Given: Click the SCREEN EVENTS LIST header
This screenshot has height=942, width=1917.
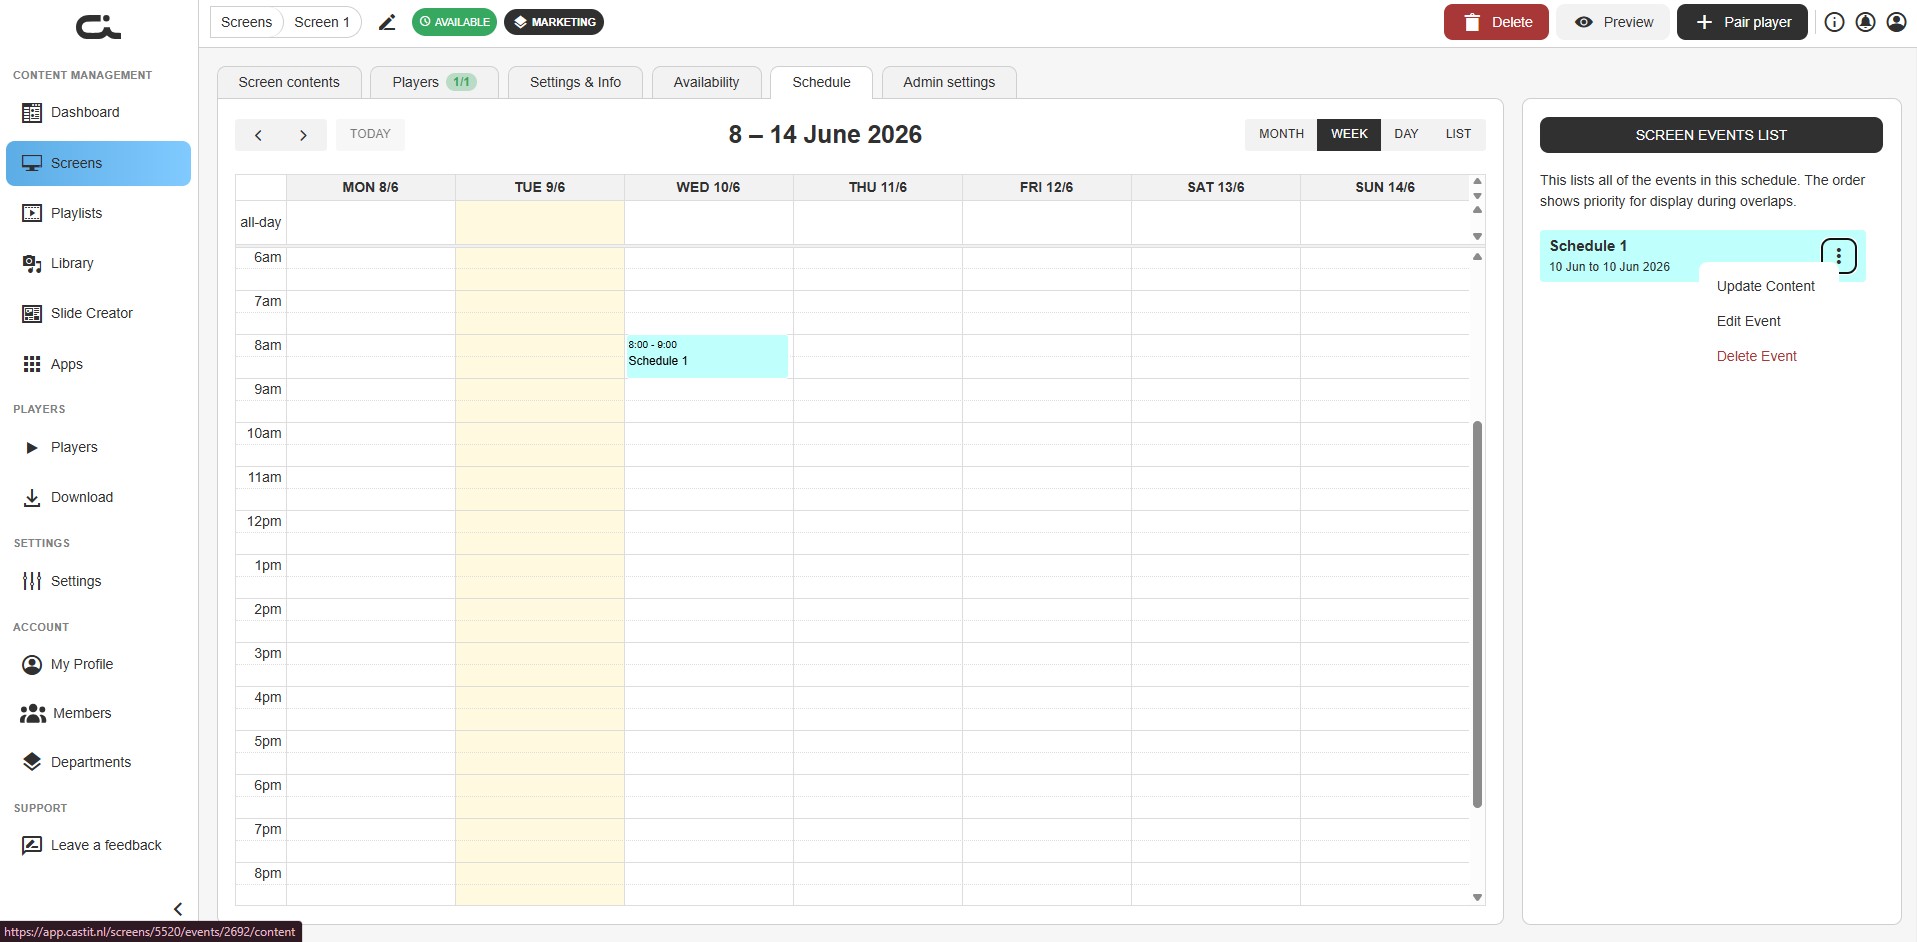Looking at the screenshot, I should click(x=1711, y=135).
